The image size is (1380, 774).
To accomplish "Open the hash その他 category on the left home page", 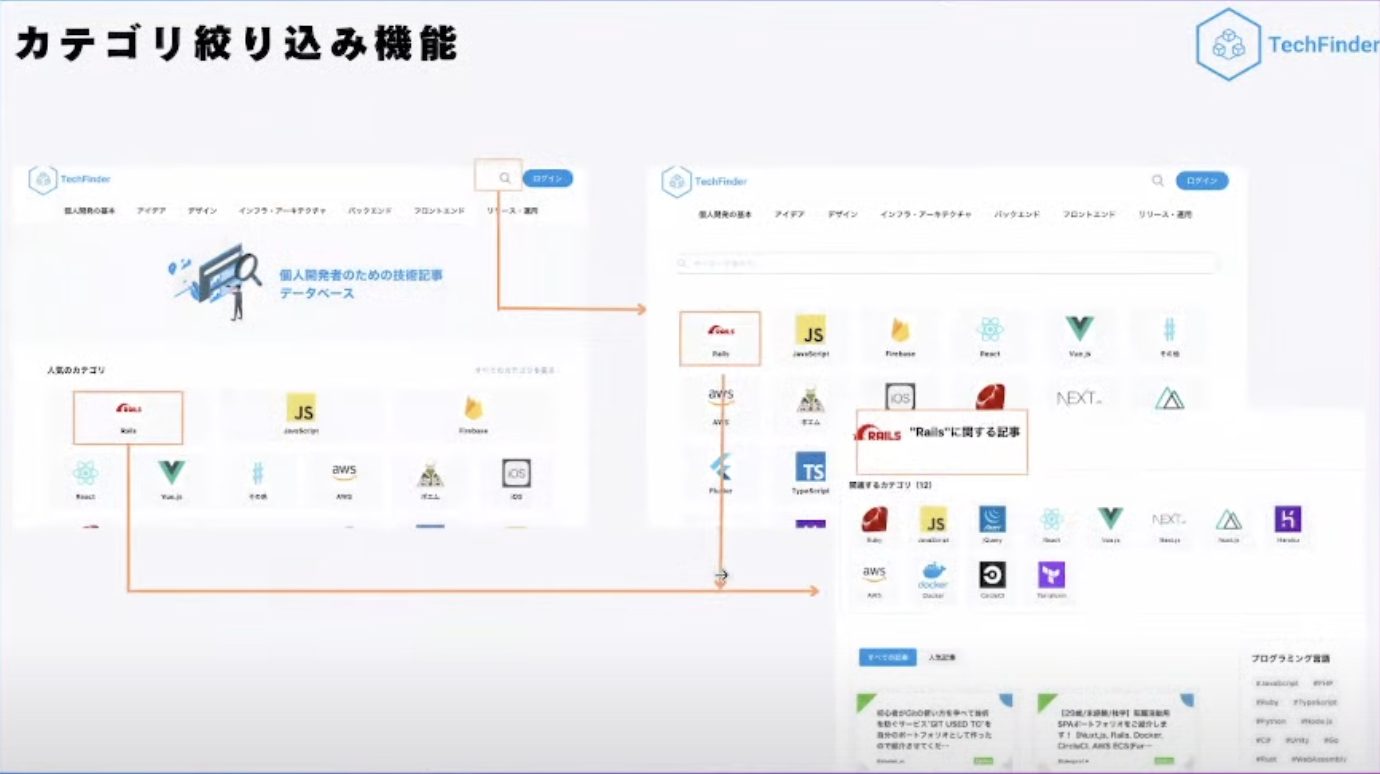I will [x=258, y=480].
